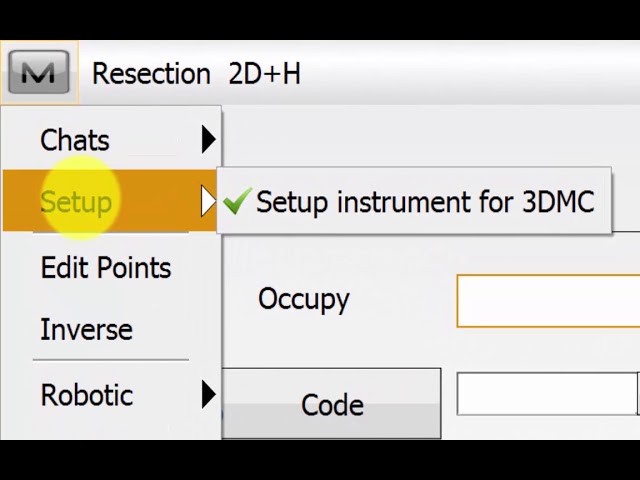Focus the Occupy point input field
Screen dimensions: 640x480
pyautogui.click(x=548, y=301)
